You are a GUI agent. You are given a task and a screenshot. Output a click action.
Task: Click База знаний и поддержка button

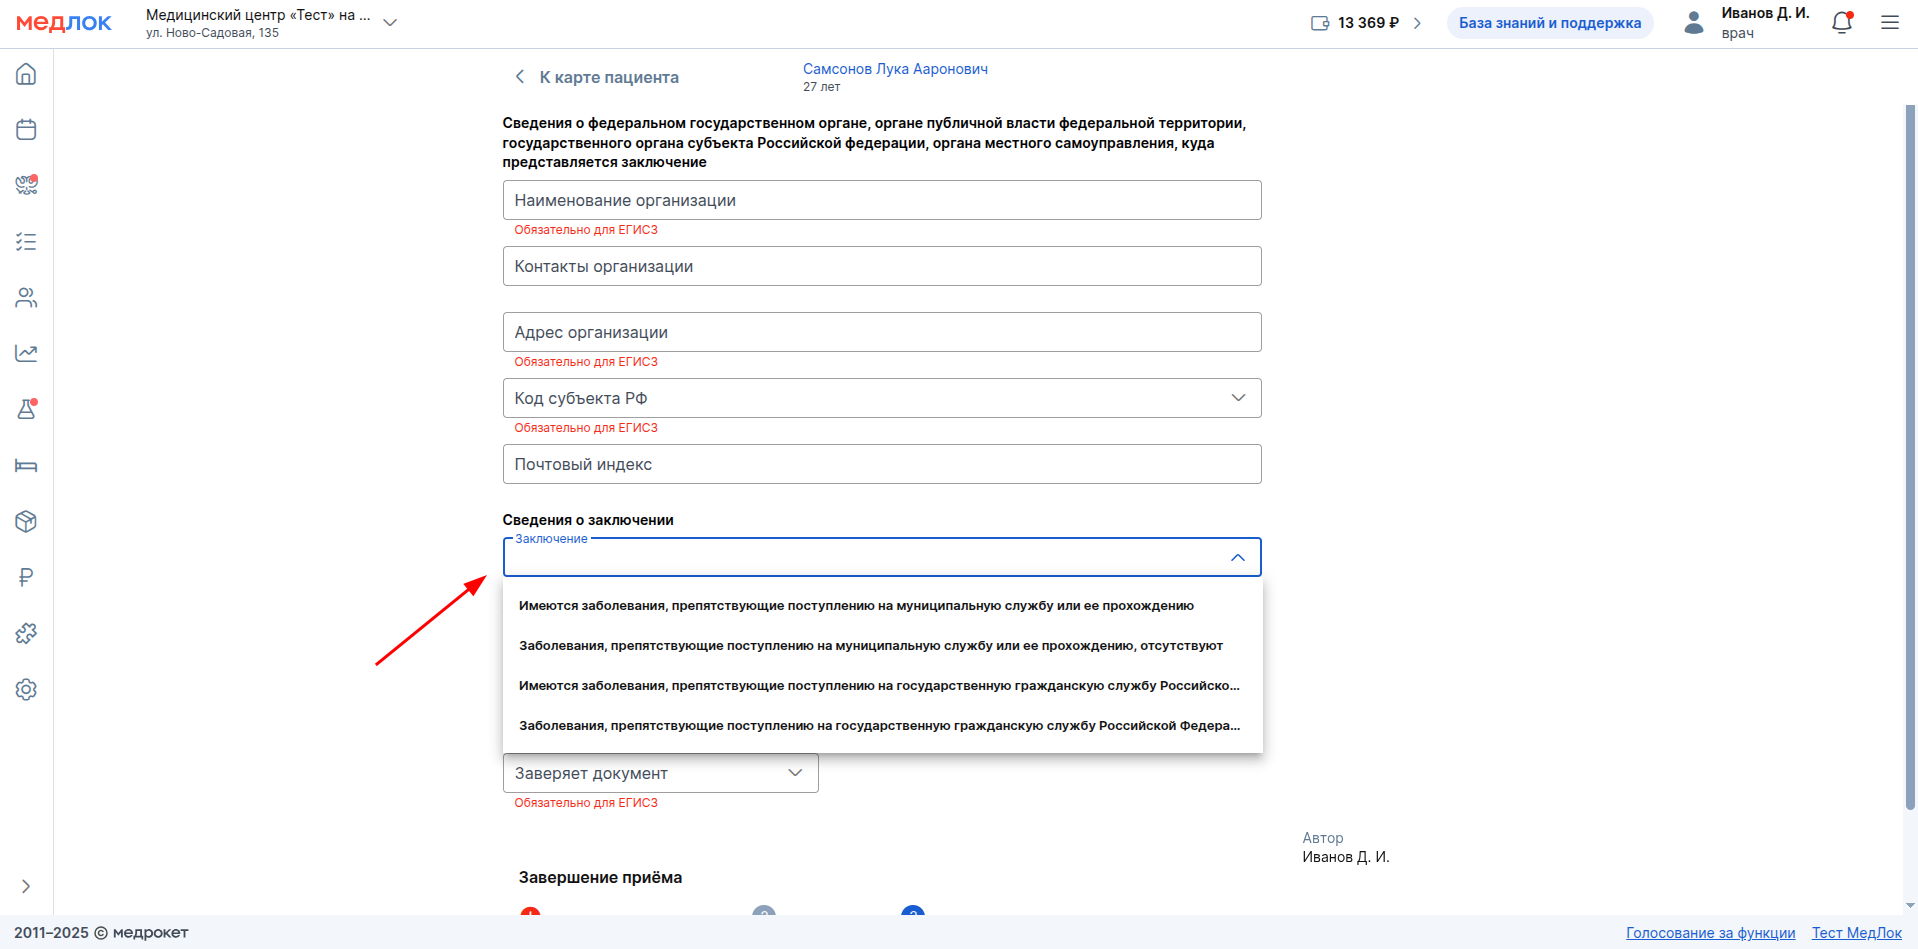(1549, 23)
